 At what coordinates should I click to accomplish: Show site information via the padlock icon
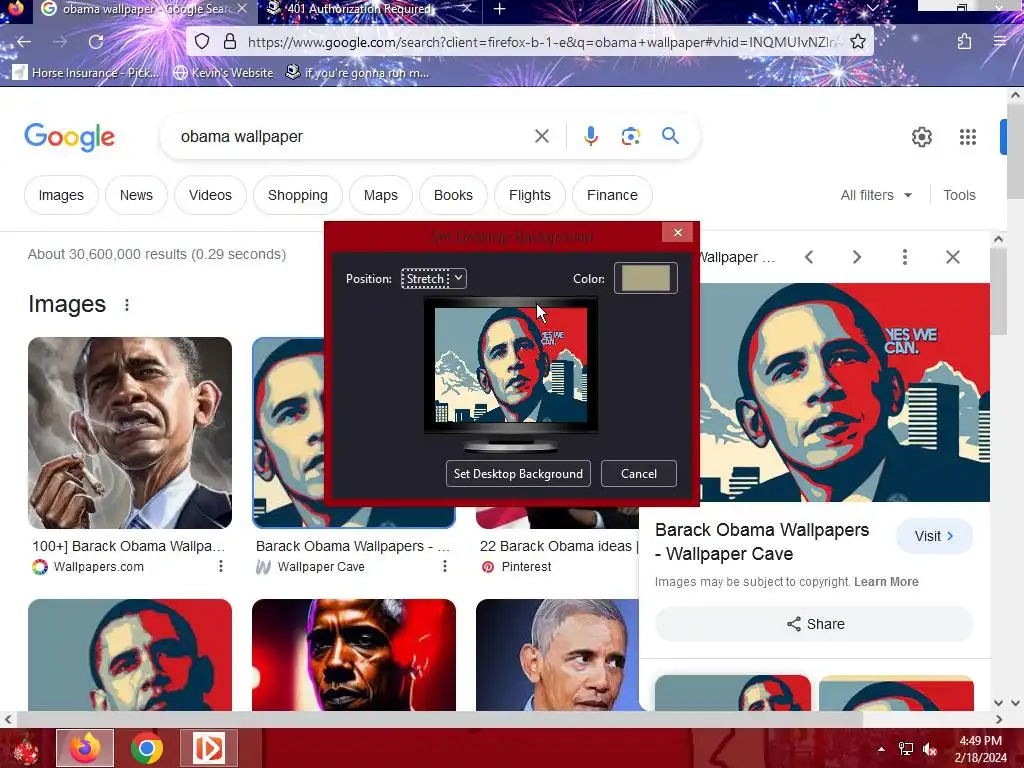click(230, 42)
